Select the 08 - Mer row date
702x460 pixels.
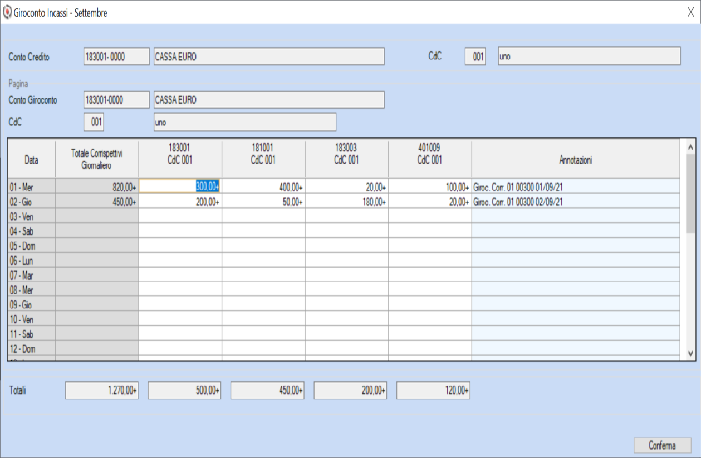31,290
